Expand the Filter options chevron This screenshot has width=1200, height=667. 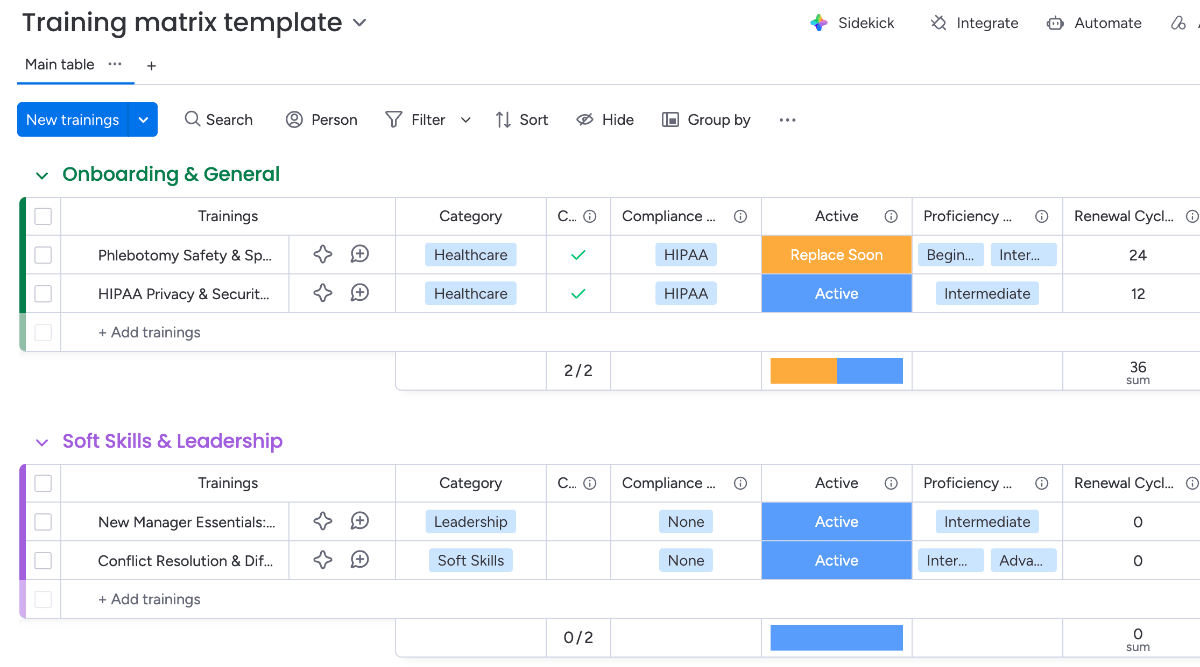[x=465, y=120]
